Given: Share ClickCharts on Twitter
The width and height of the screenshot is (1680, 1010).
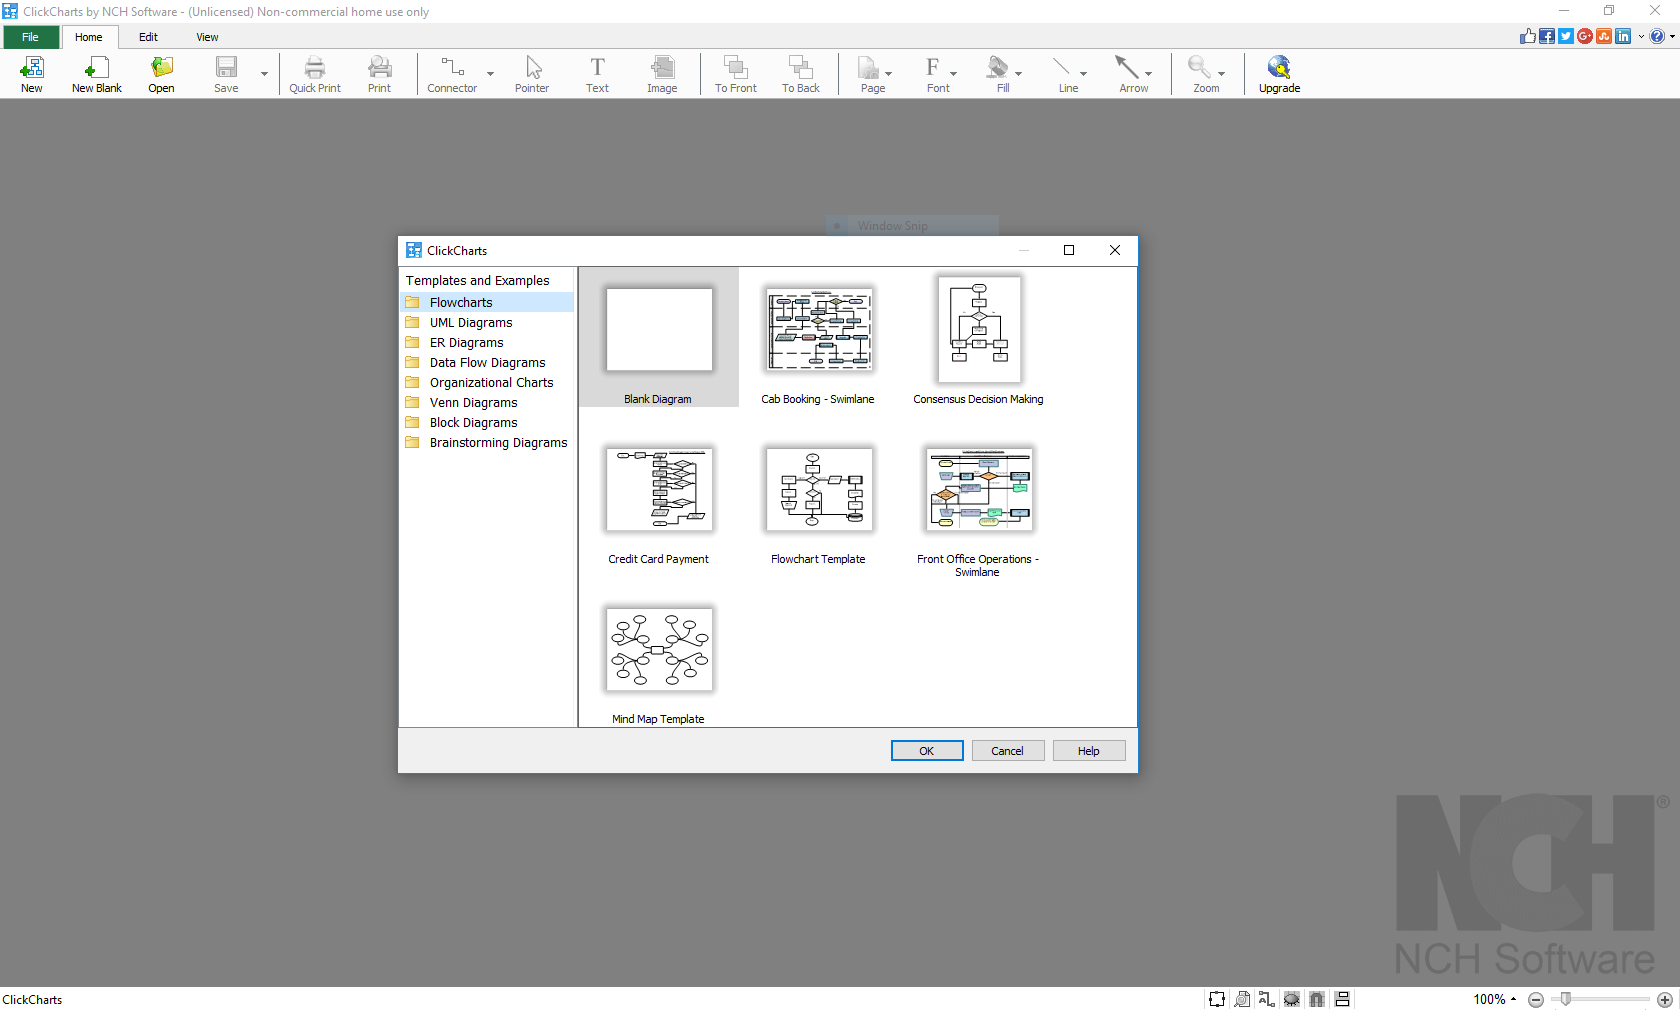Looking at the screenshot, I should (x=1563, y=36).
